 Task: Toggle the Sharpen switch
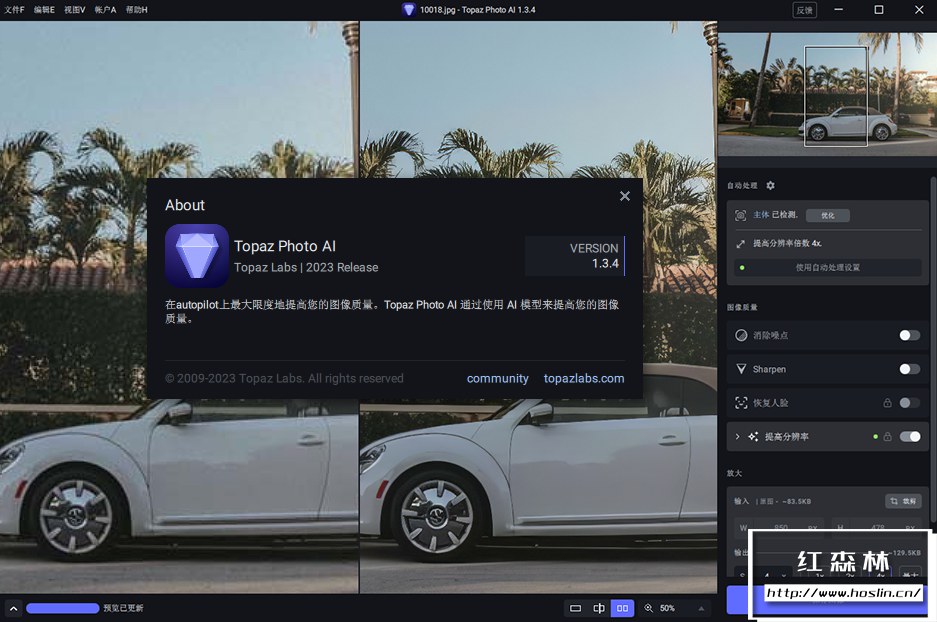910,369
